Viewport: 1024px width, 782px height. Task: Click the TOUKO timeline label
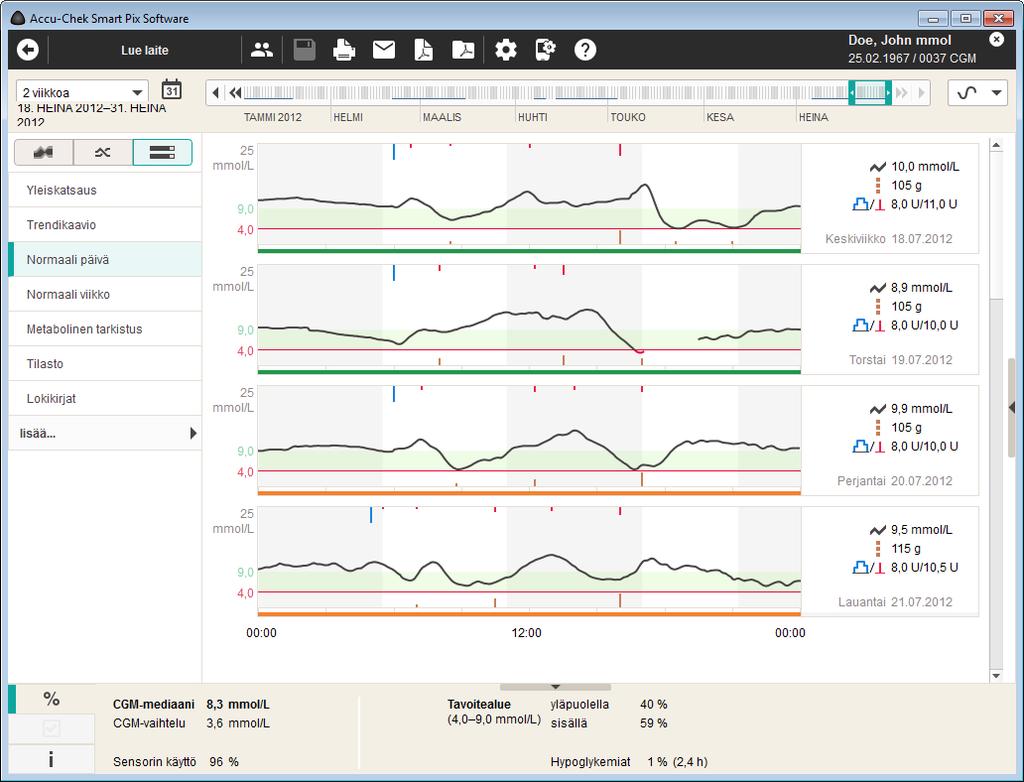(x=628, y=117)
